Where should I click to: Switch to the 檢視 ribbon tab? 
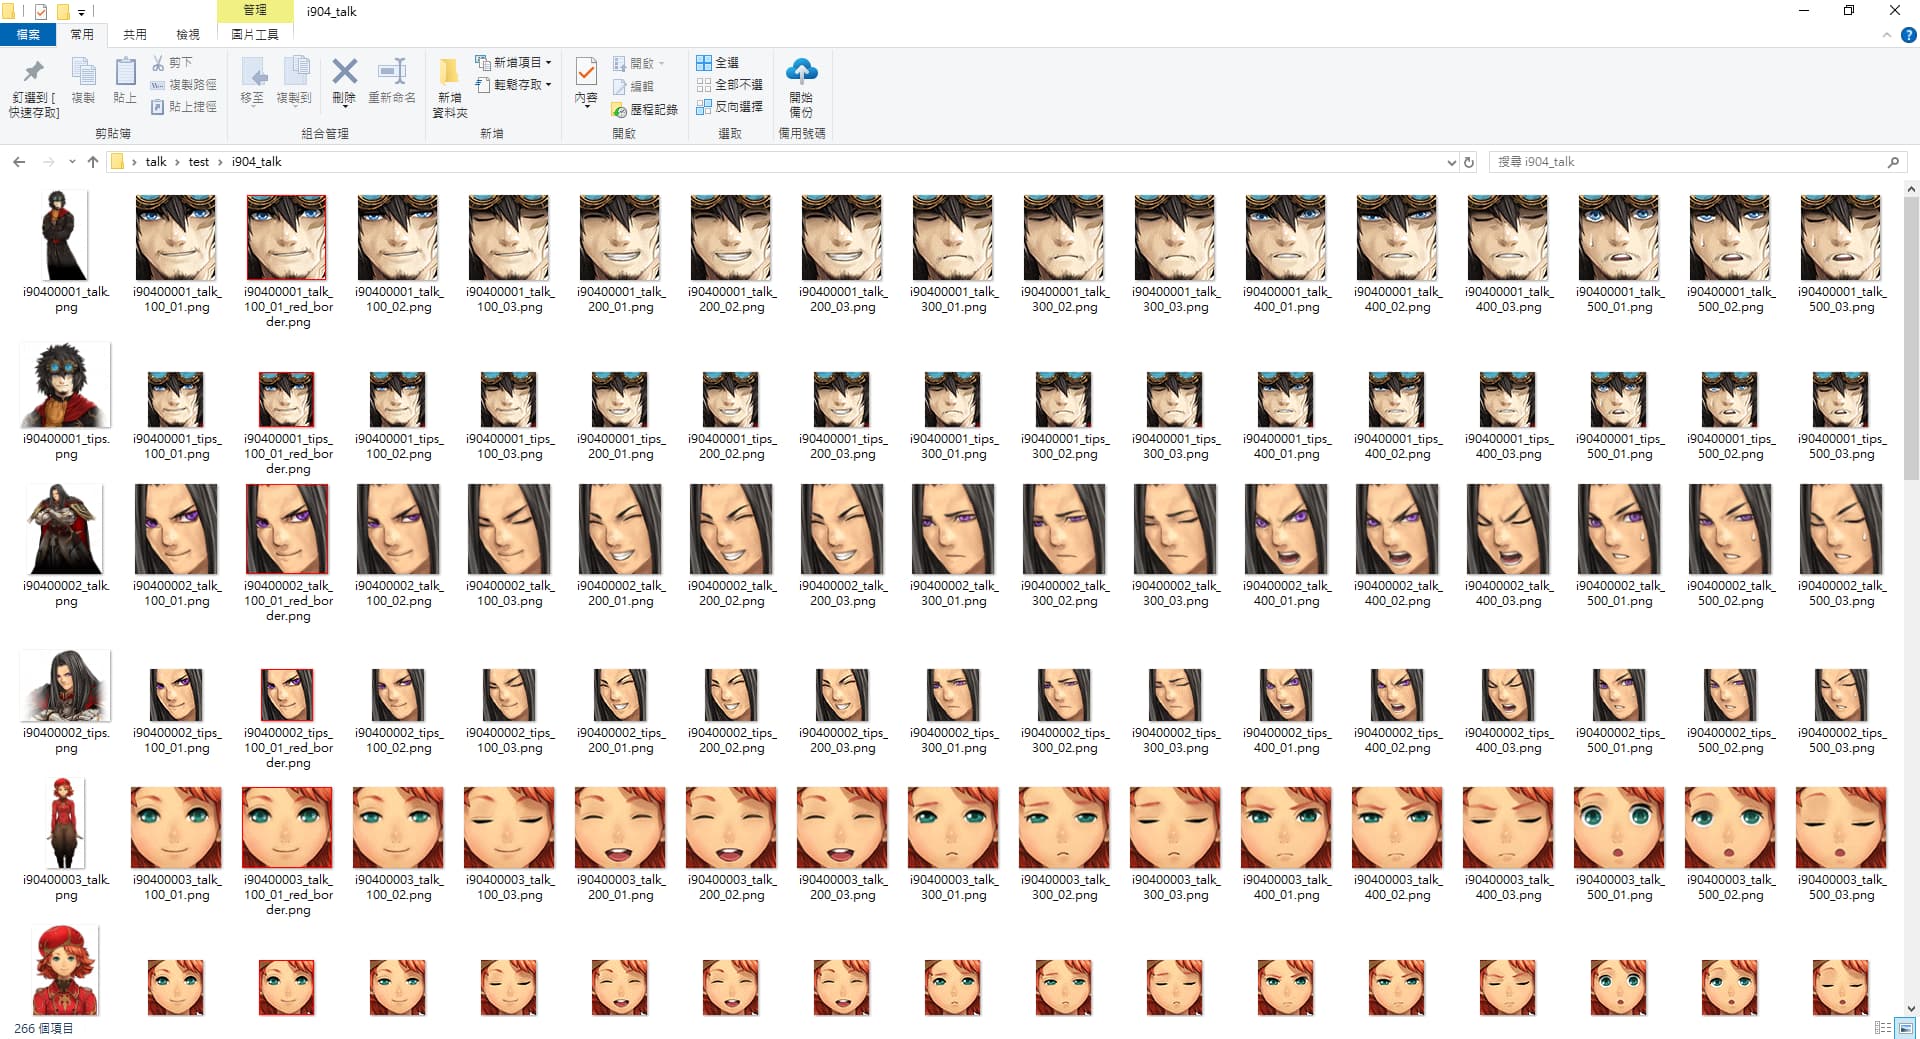(188, 35)
